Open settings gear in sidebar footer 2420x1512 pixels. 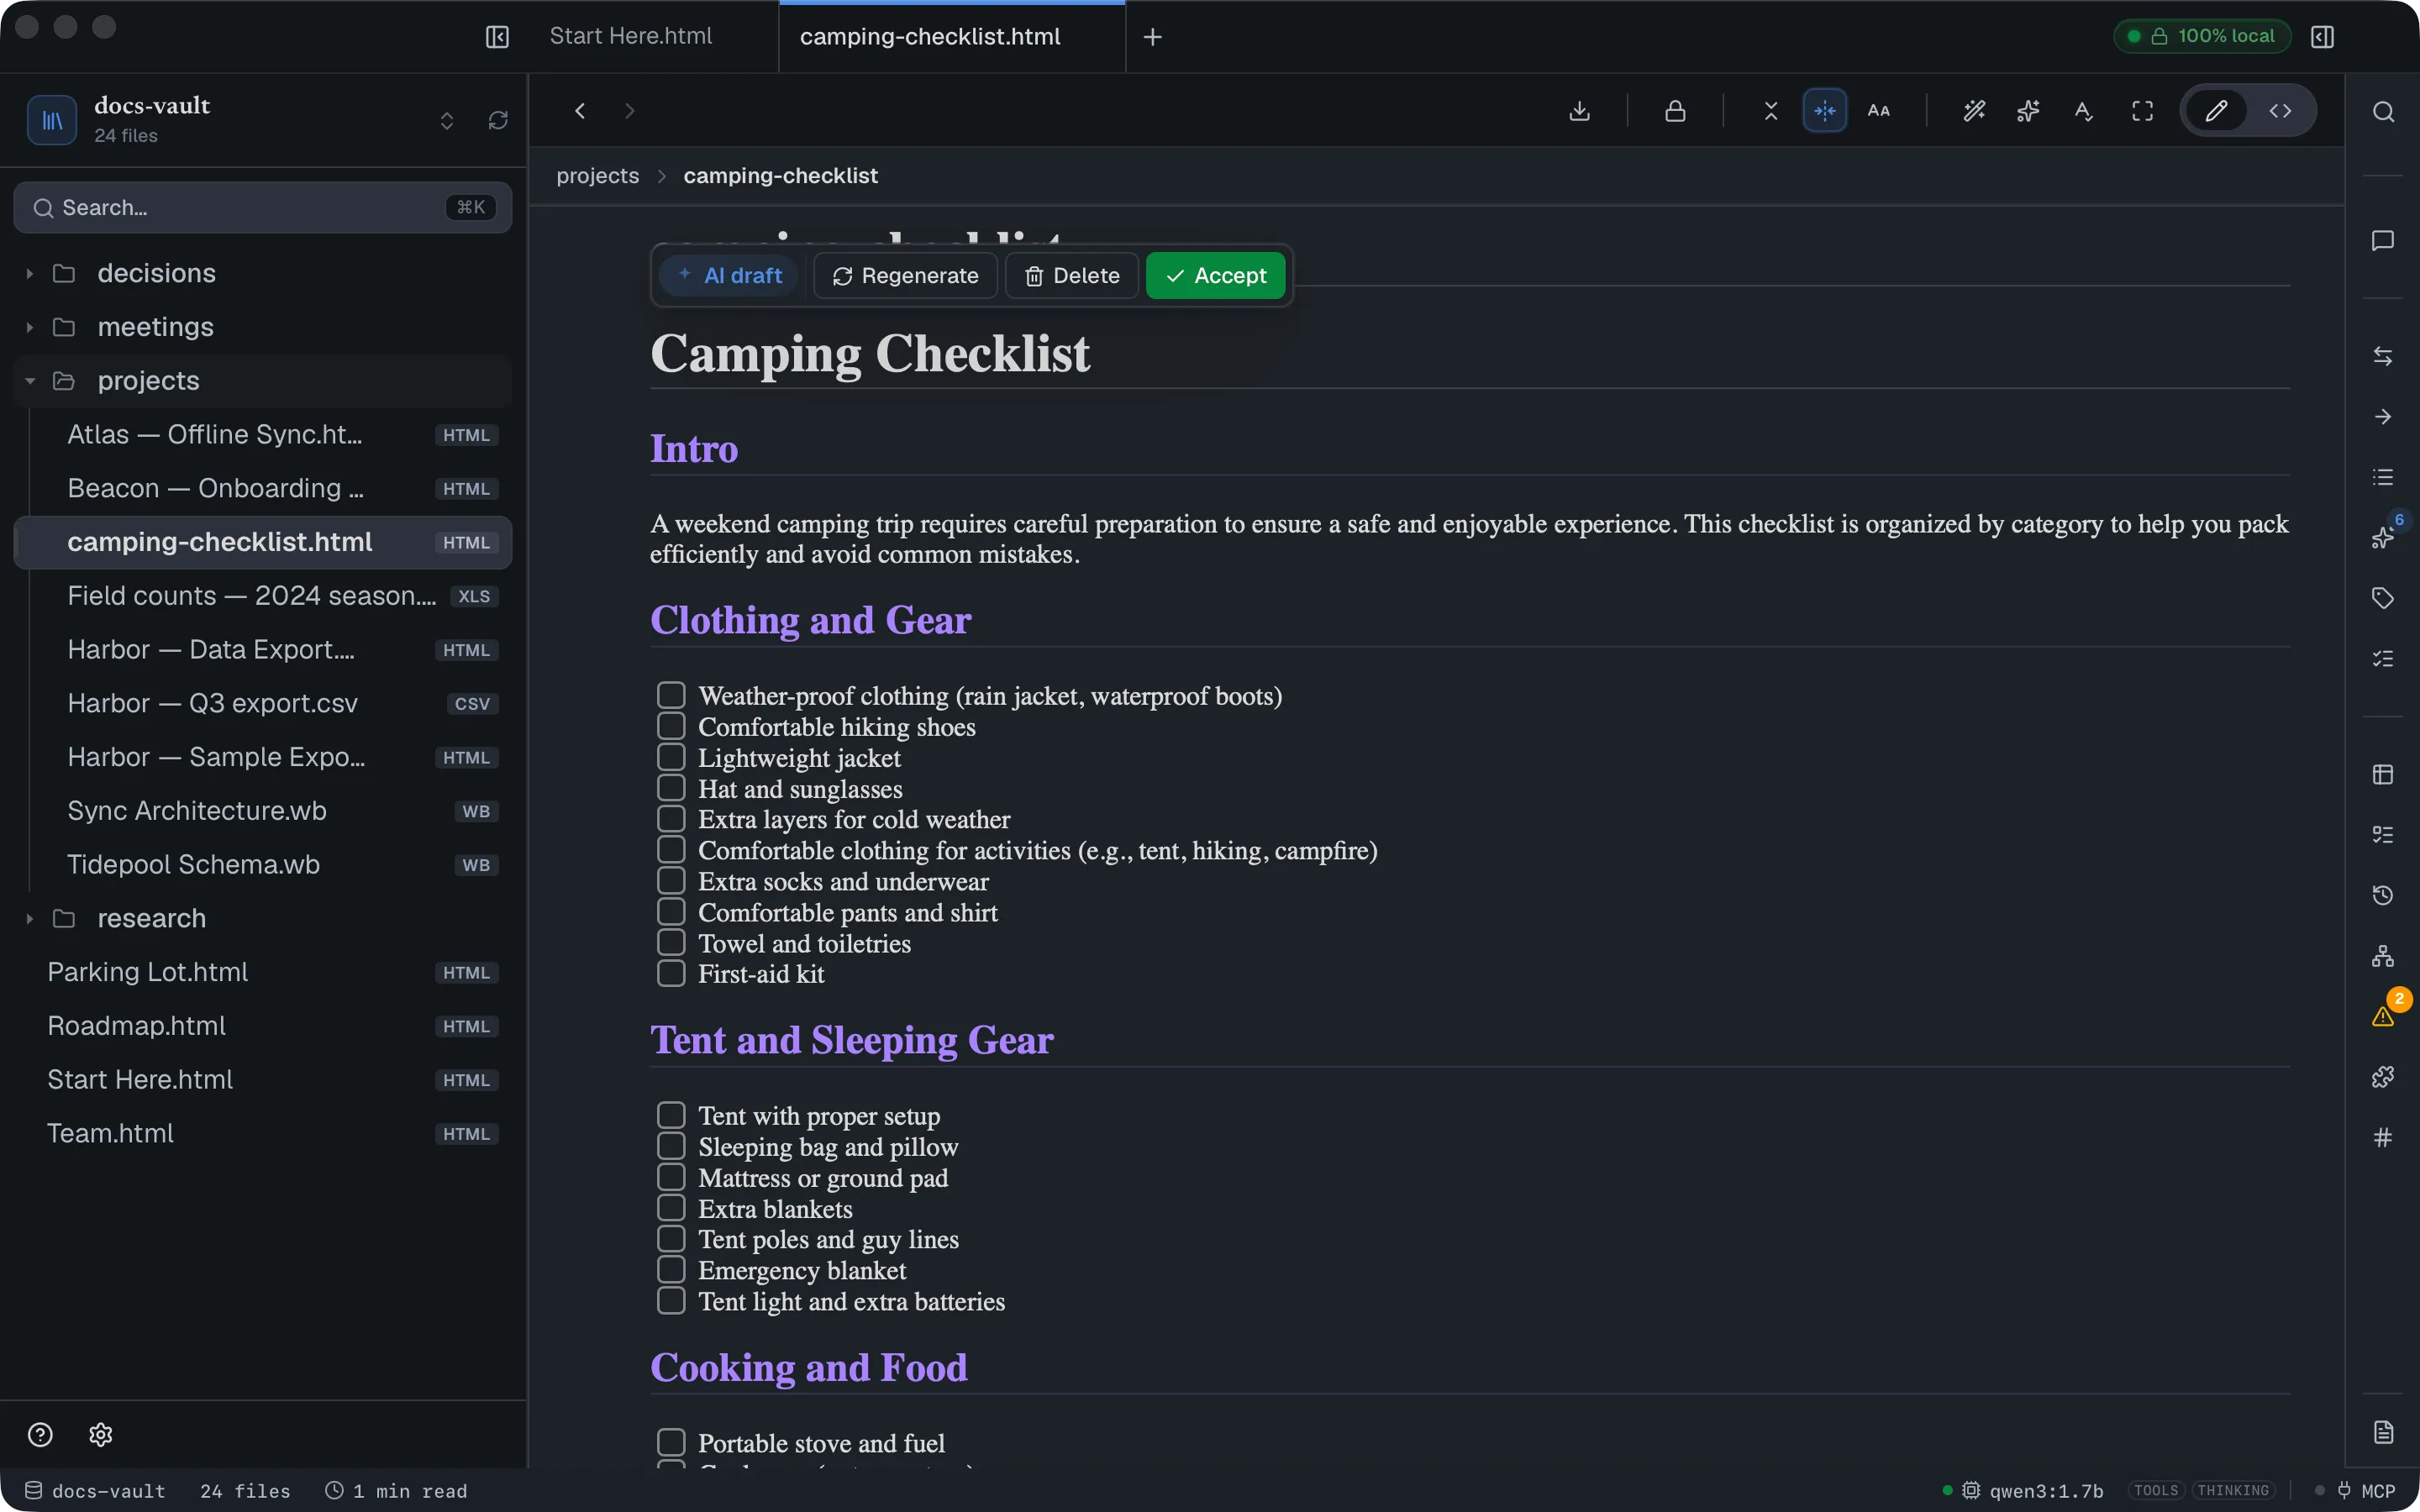coord(101,1435)
